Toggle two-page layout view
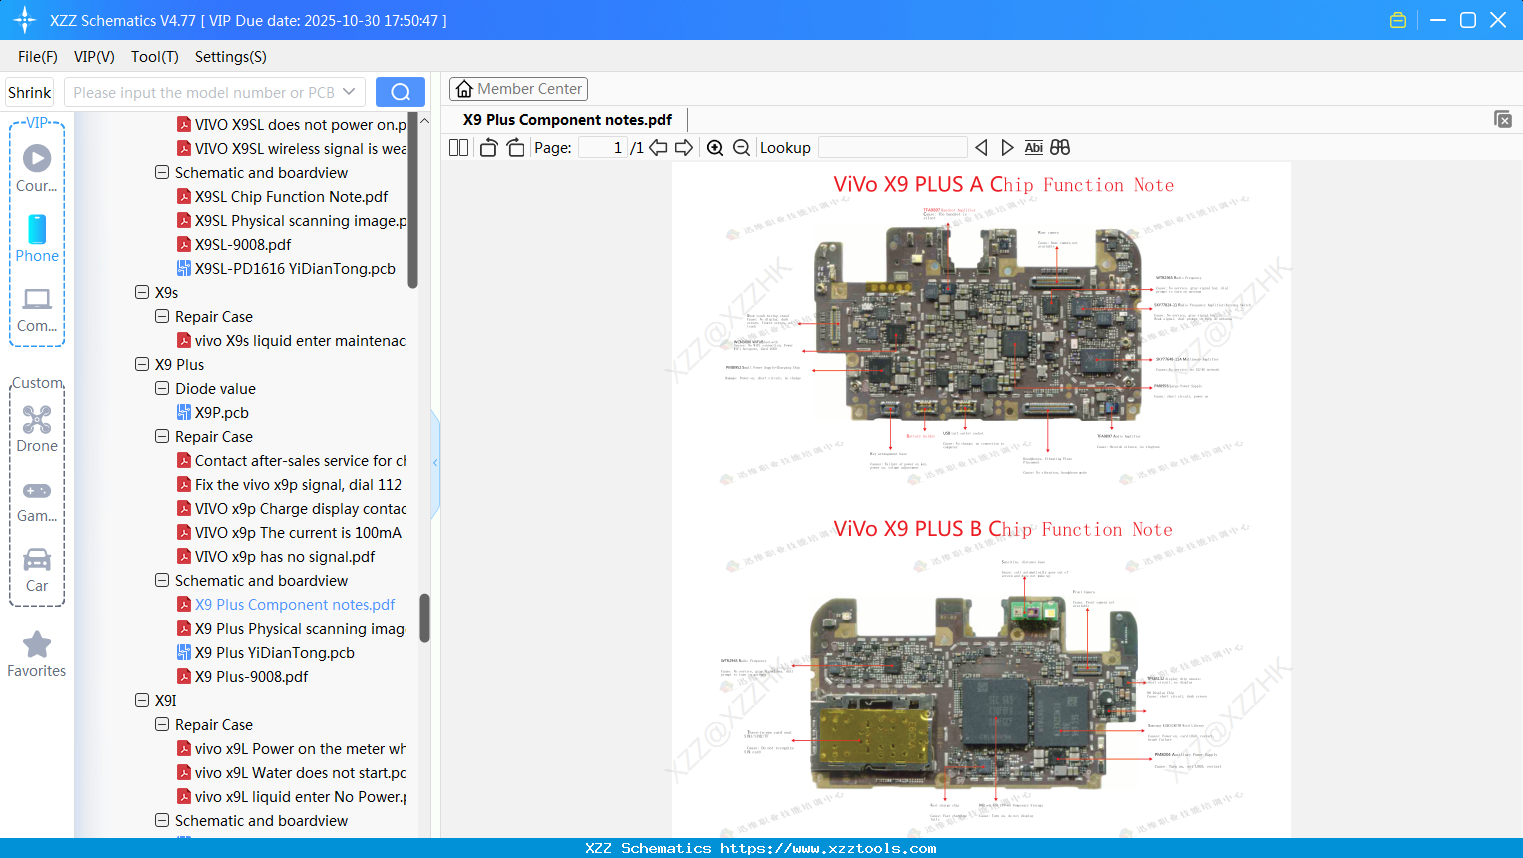 (458, 146)
